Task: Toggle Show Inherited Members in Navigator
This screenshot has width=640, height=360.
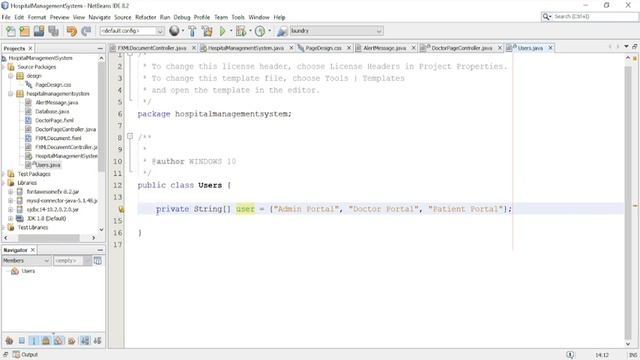Action: click(9, 340)
